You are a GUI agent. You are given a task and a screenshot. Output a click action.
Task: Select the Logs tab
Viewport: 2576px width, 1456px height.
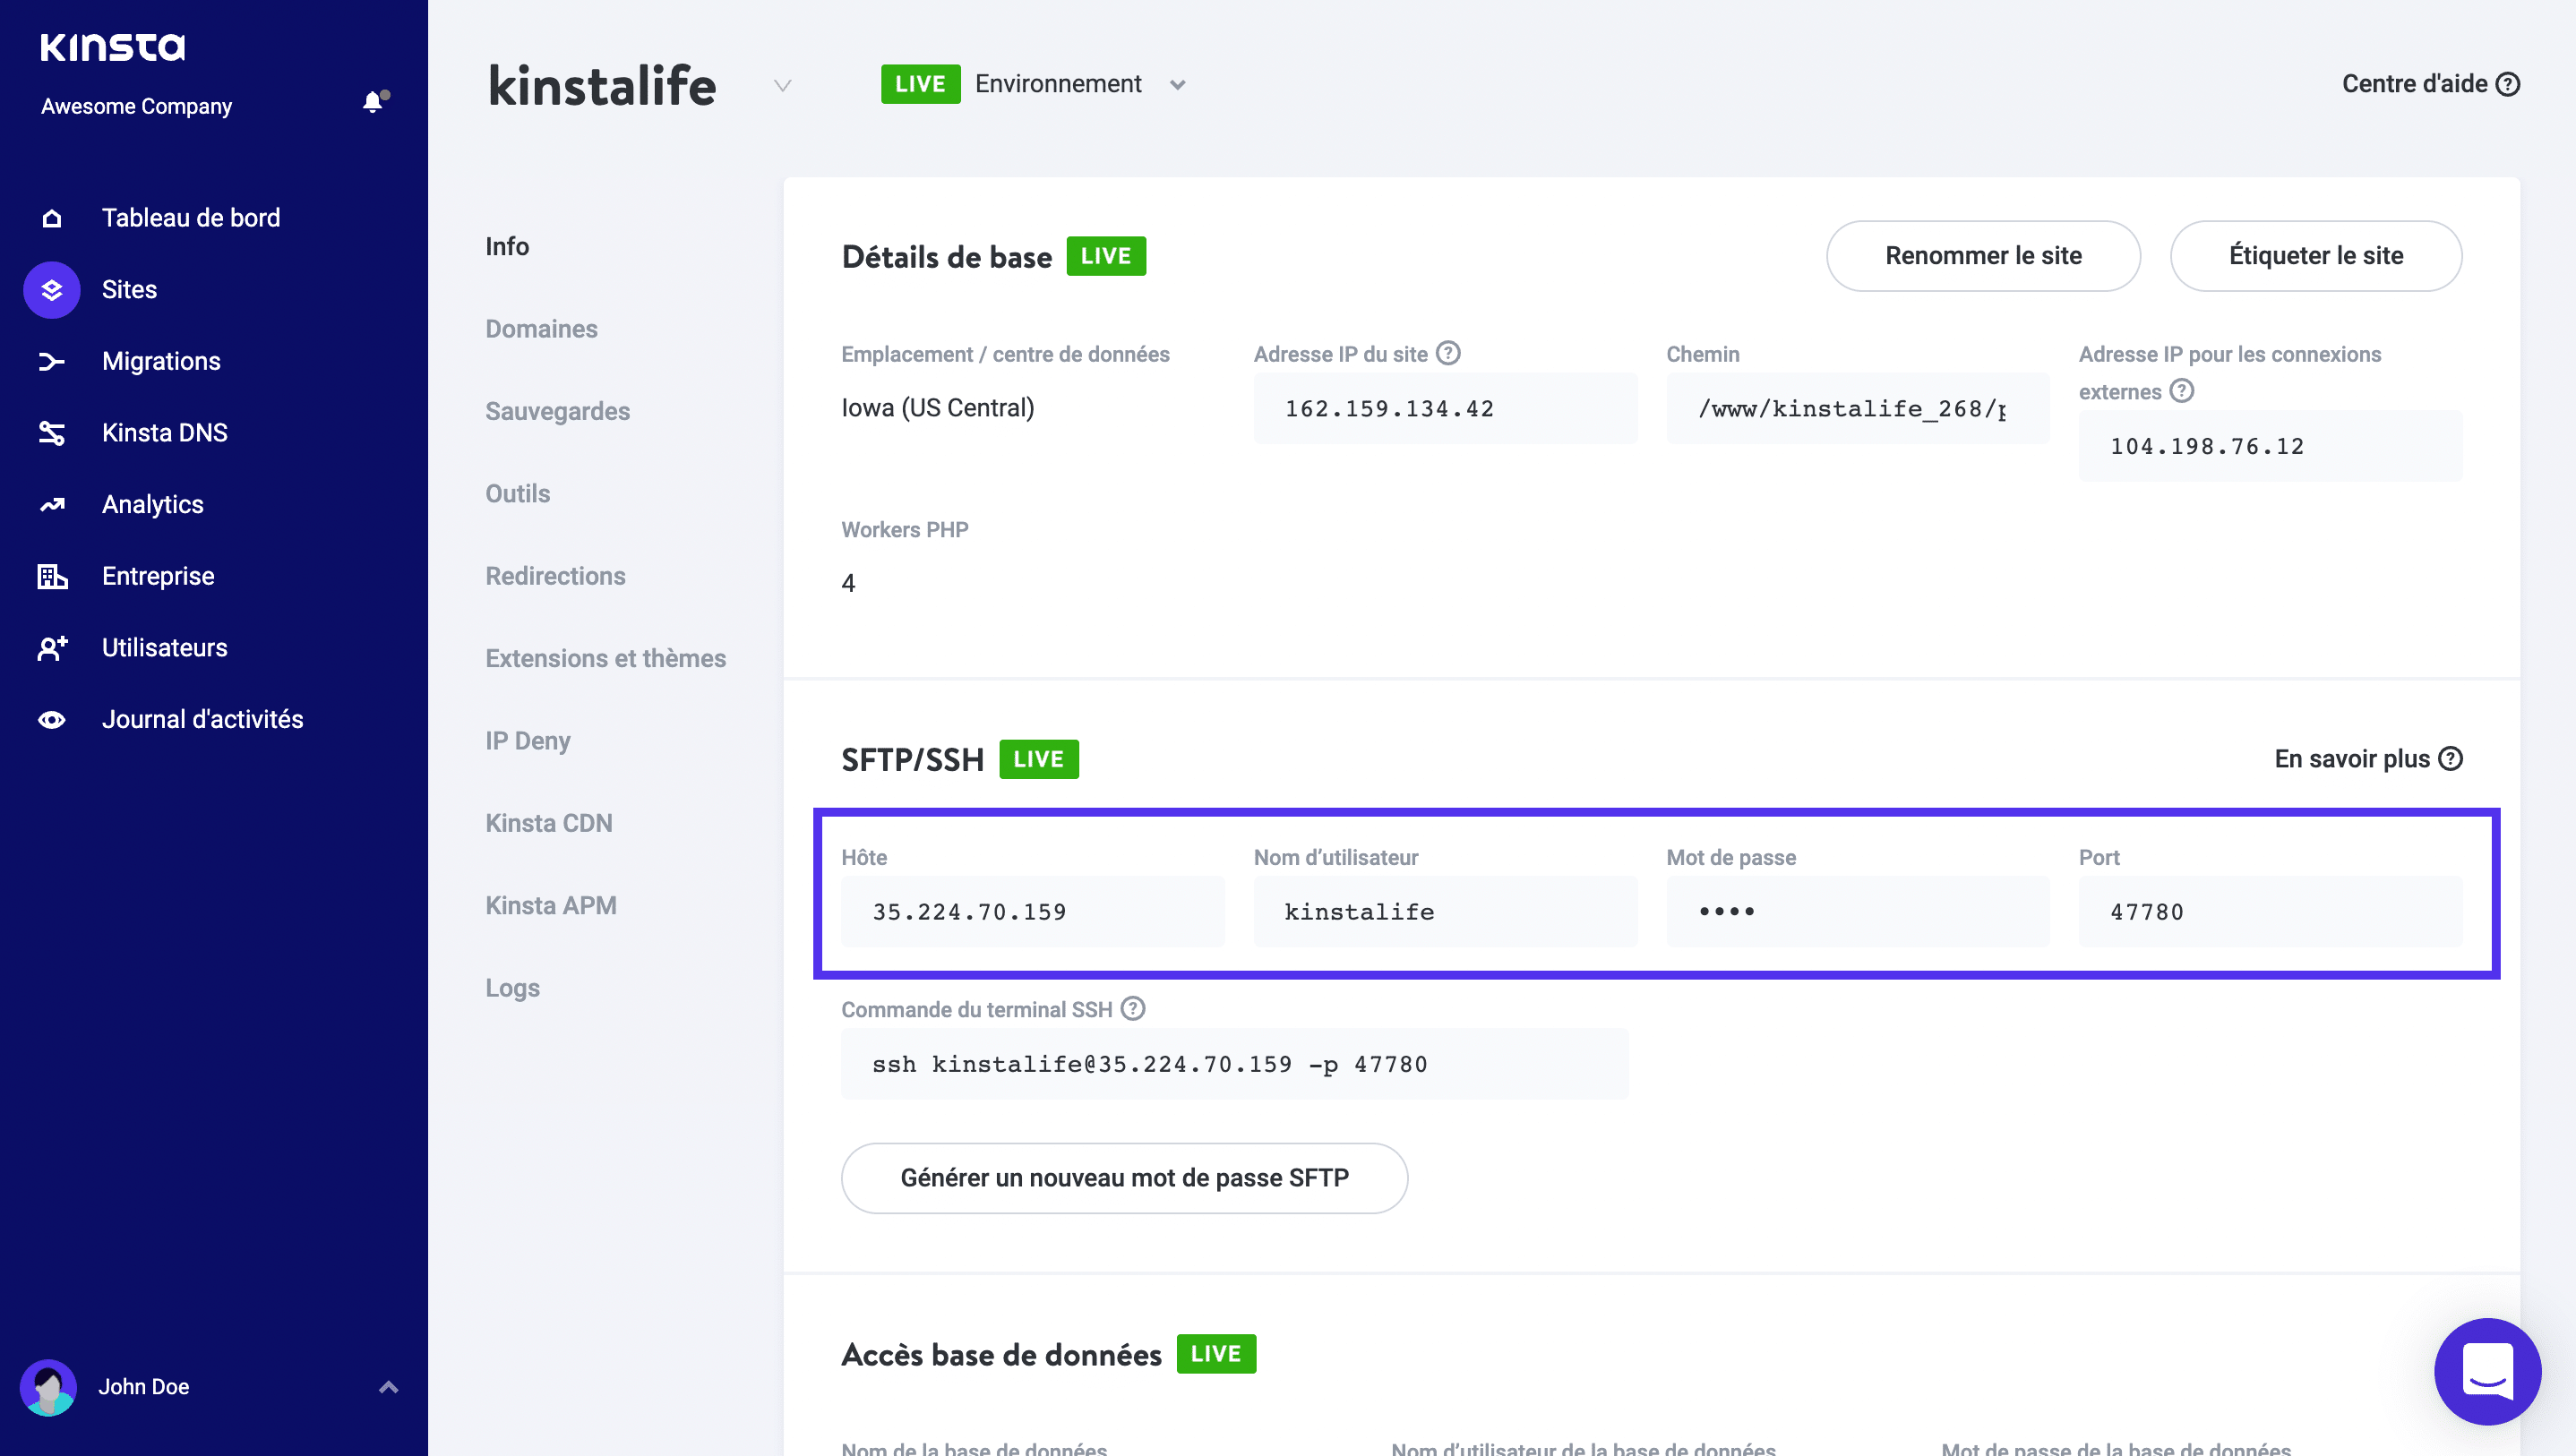(x=513, y=988)
